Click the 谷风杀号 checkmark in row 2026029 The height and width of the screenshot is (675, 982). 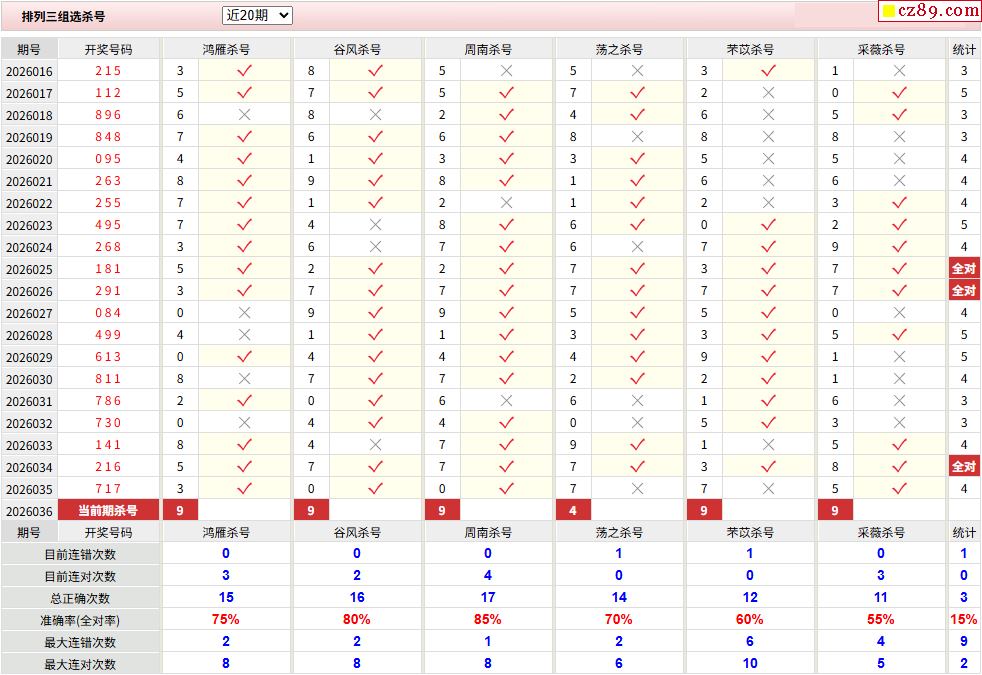pos(375,357)
